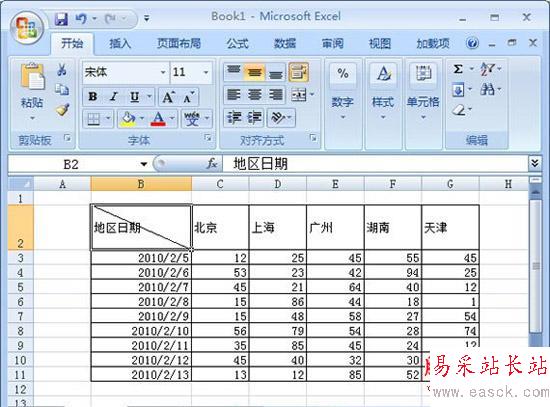
Task: Open the font name dropdown 宋体
Action: click(x=163, y=72)
